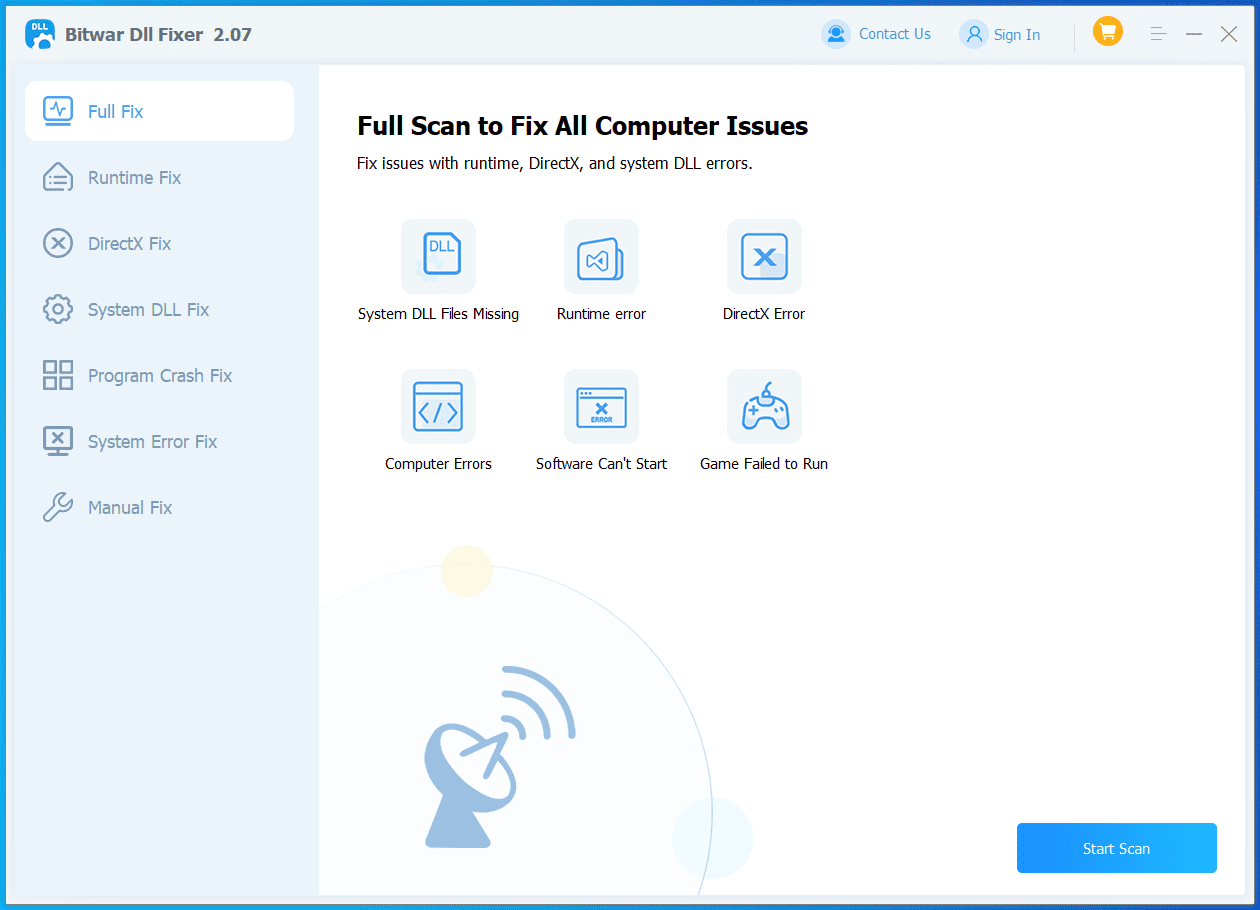
Task: Click the Contact Us link text
Action: 894,34
